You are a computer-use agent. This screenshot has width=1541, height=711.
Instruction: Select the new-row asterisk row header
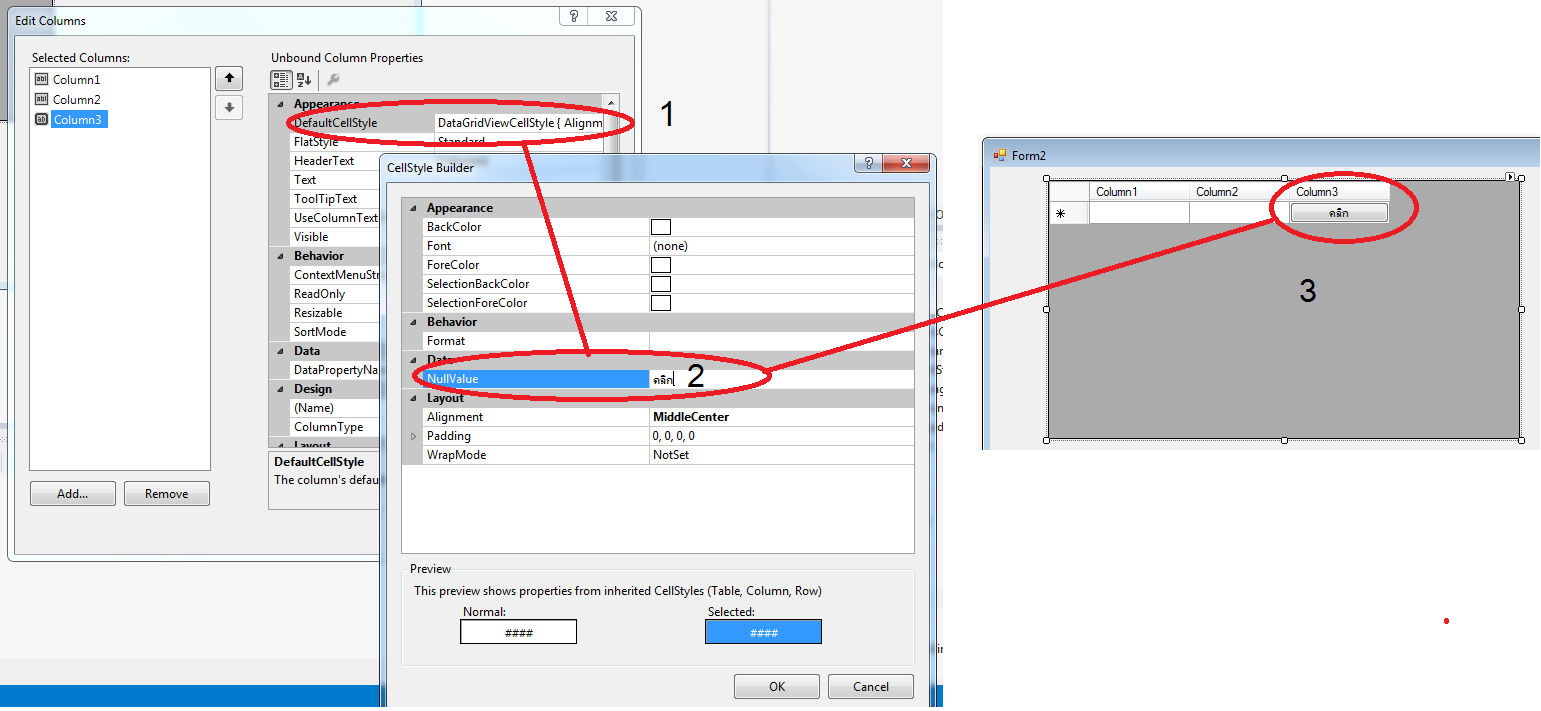tap(1069, 212)
